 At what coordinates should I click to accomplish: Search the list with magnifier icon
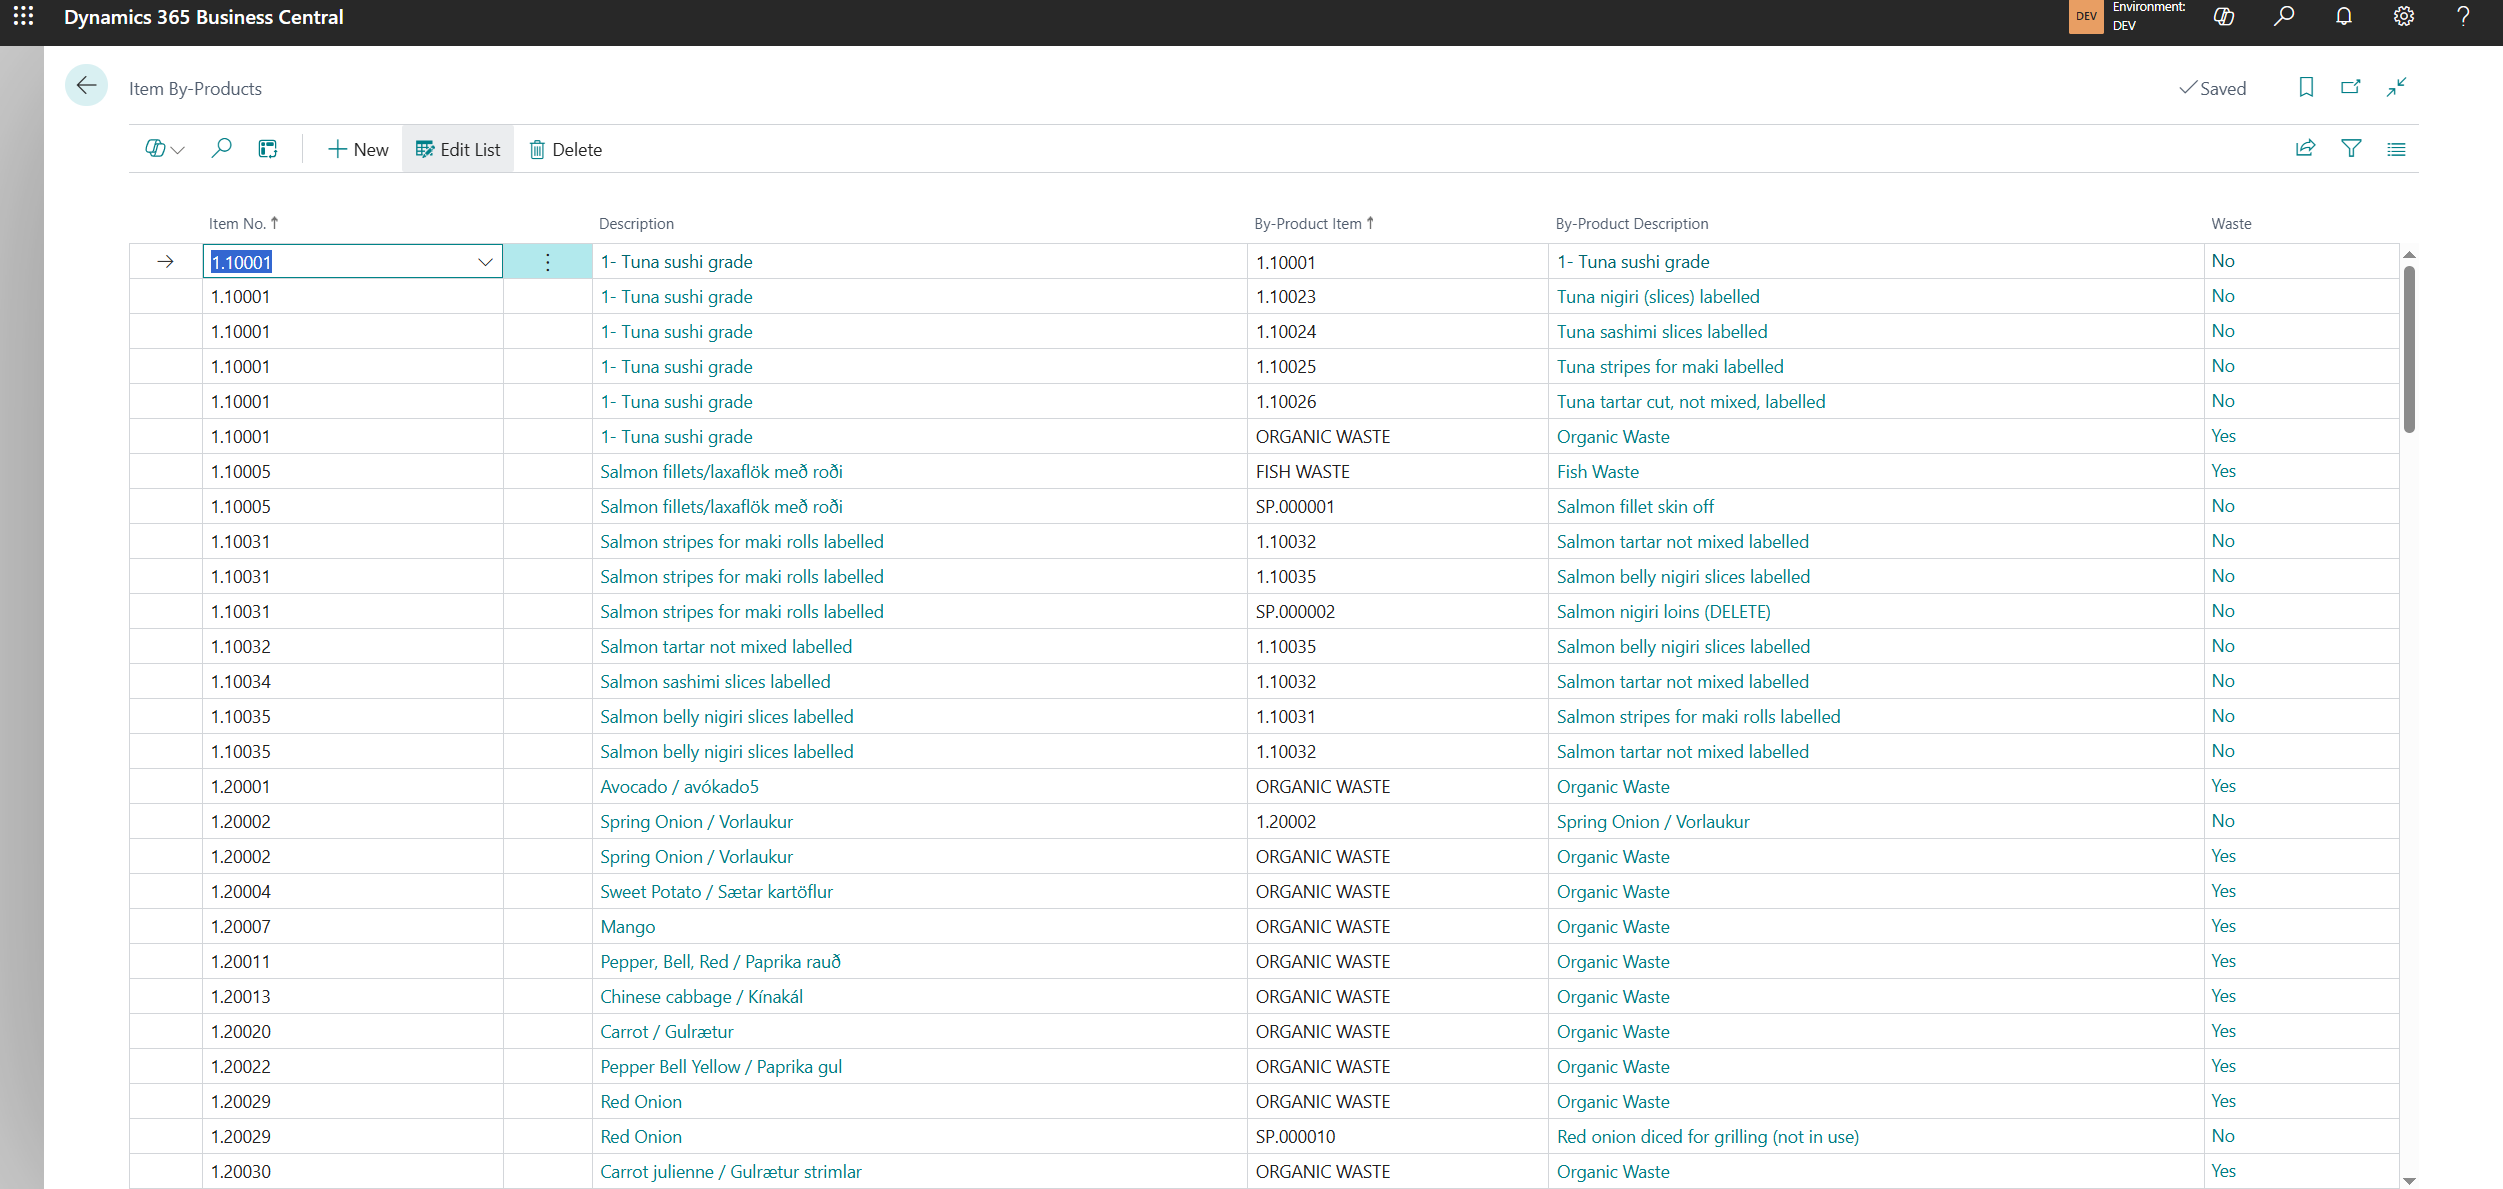[x=221, y=149]
